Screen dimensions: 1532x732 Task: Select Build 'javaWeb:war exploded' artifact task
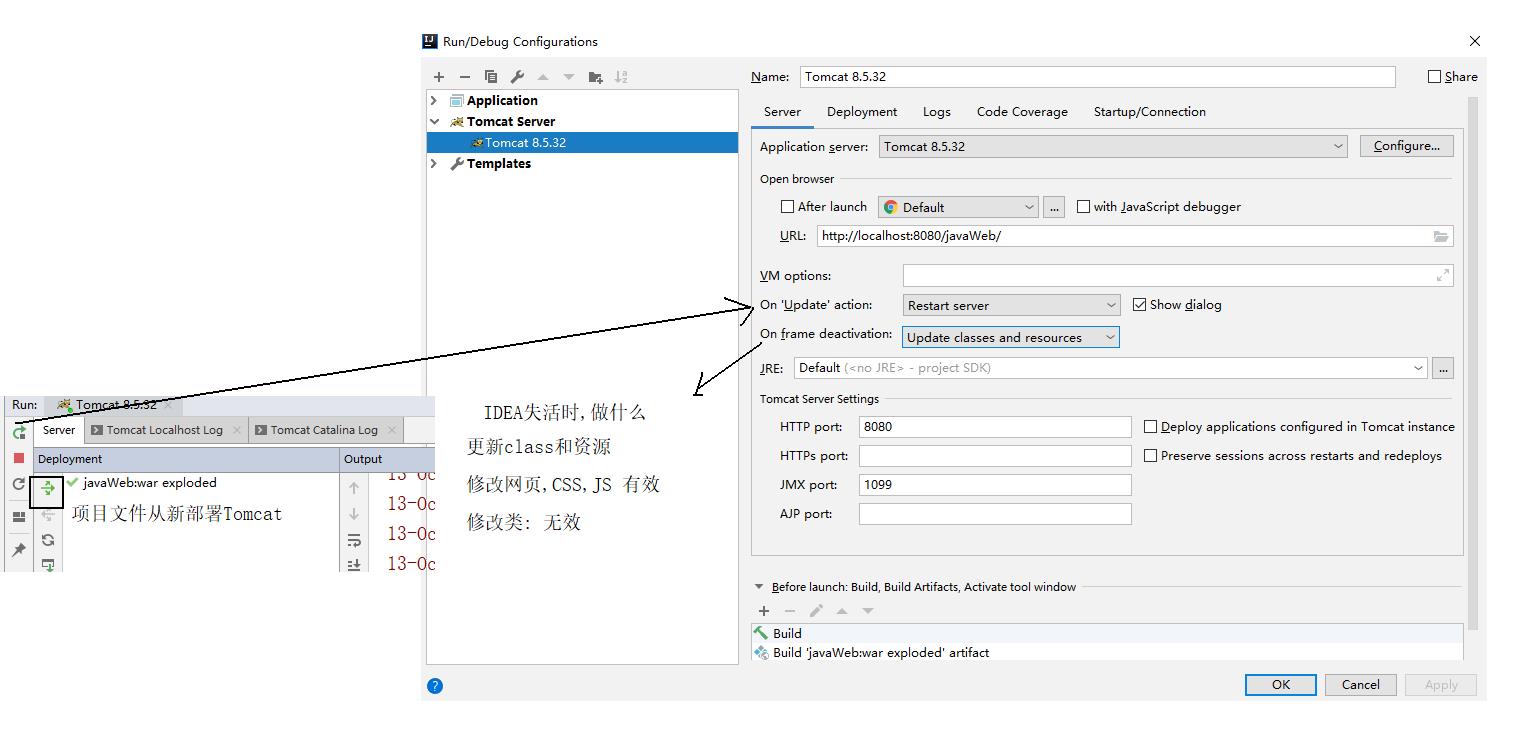click(x=1107, y=652)
